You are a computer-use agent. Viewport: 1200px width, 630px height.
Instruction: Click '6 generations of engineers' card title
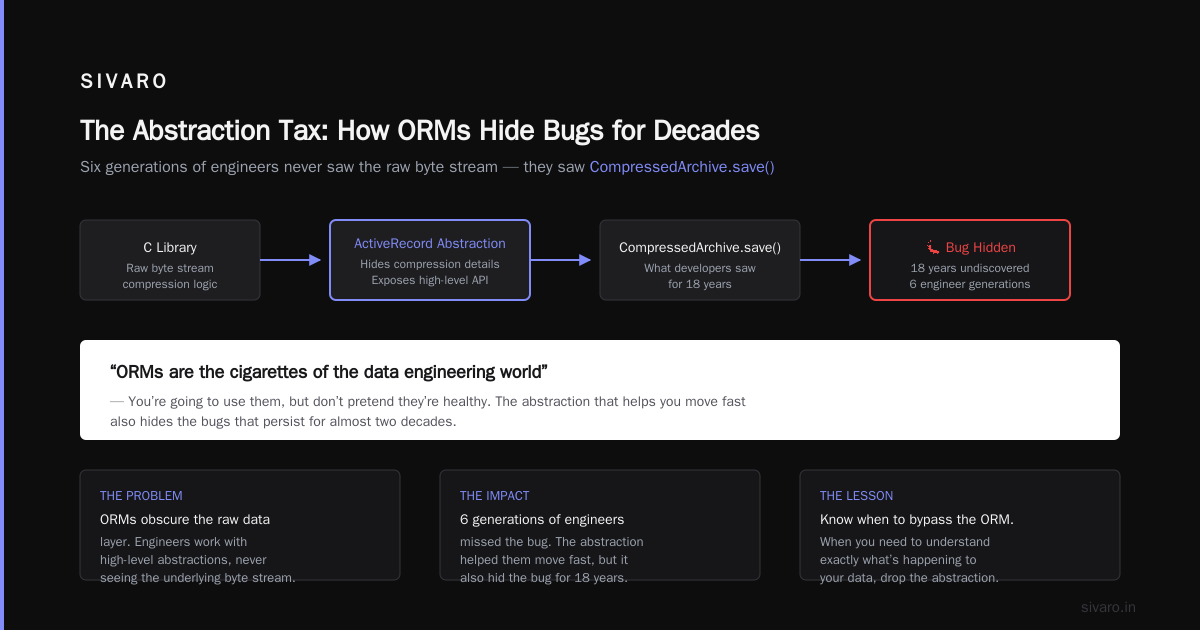[542, 519]
